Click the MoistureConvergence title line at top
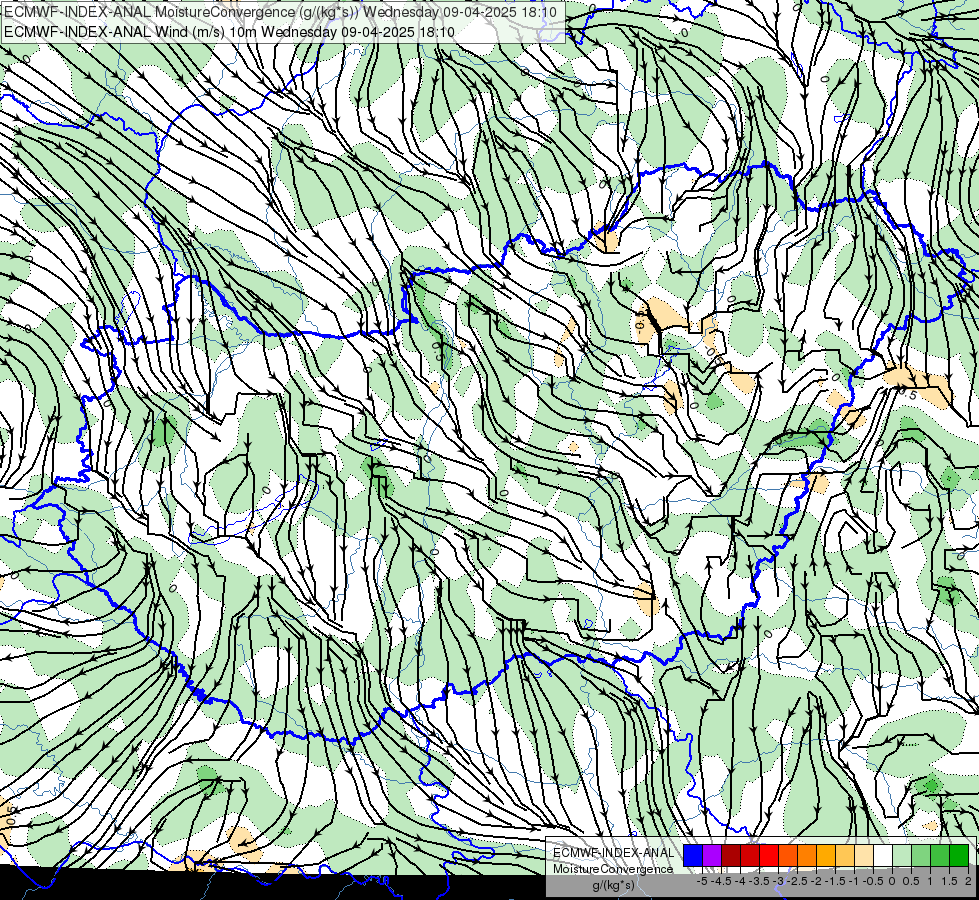This screenshot has height=900, width=979. pyautogui.click(x=280, y=12)
